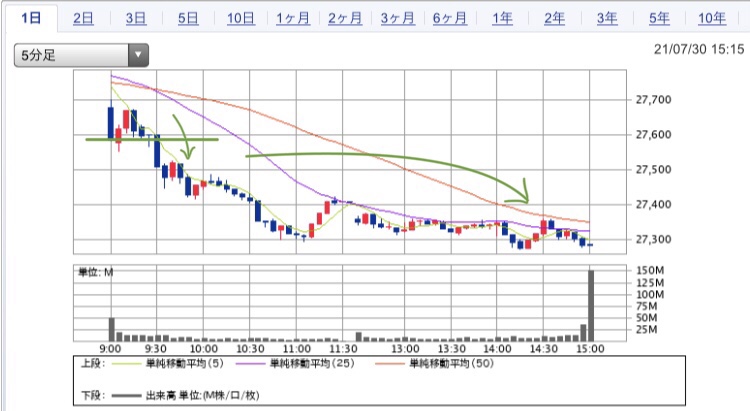Viewport: 750px width, 411px height.
Task: Click the 10:30 time axis label
Action: [x=250, y=349]
